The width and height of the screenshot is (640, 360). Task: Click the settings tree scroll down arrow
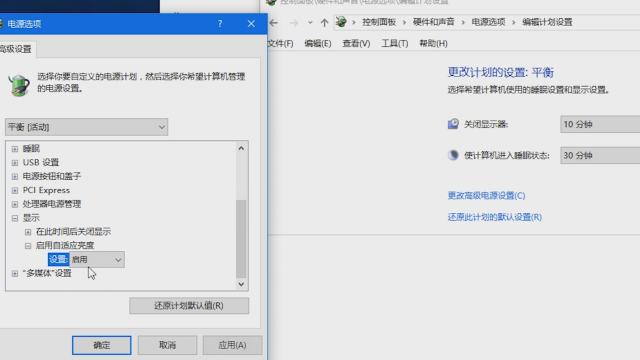(241, 284)
